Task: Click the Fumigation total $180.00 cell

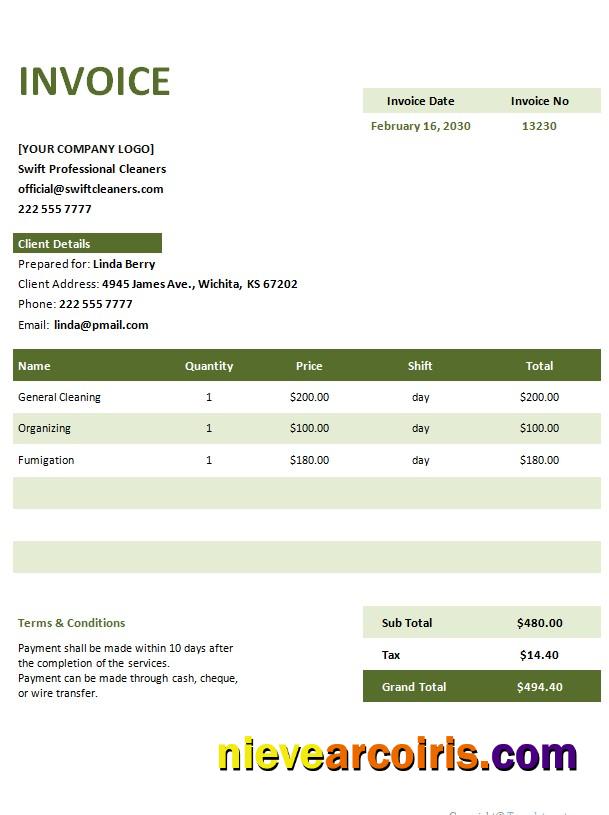Action: click(x=539, y=460)
